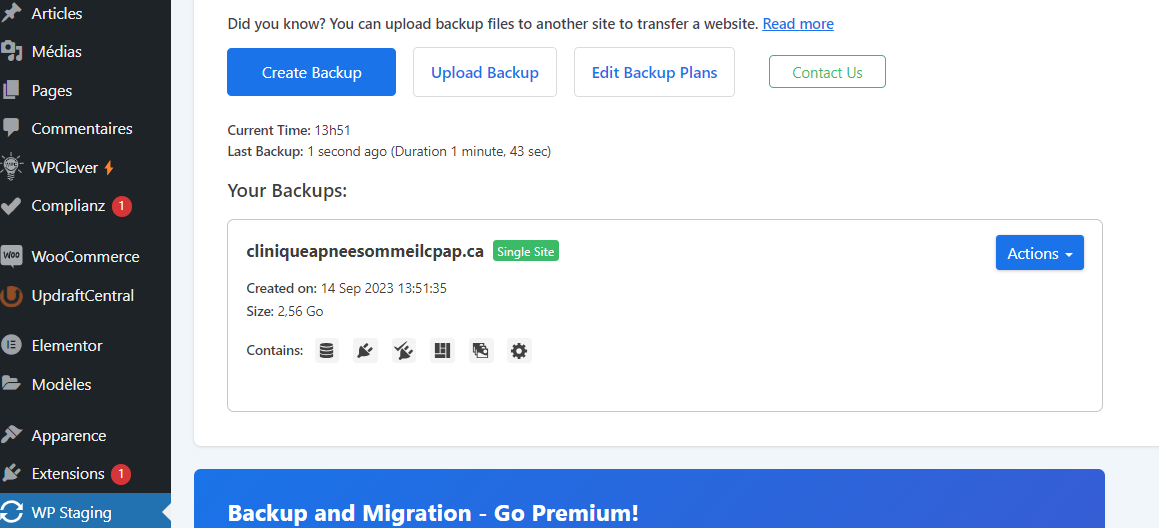Viewport: 1159px width, 528px height.
Task: Click the Create Backup button
Action: [x=311, y=72]
